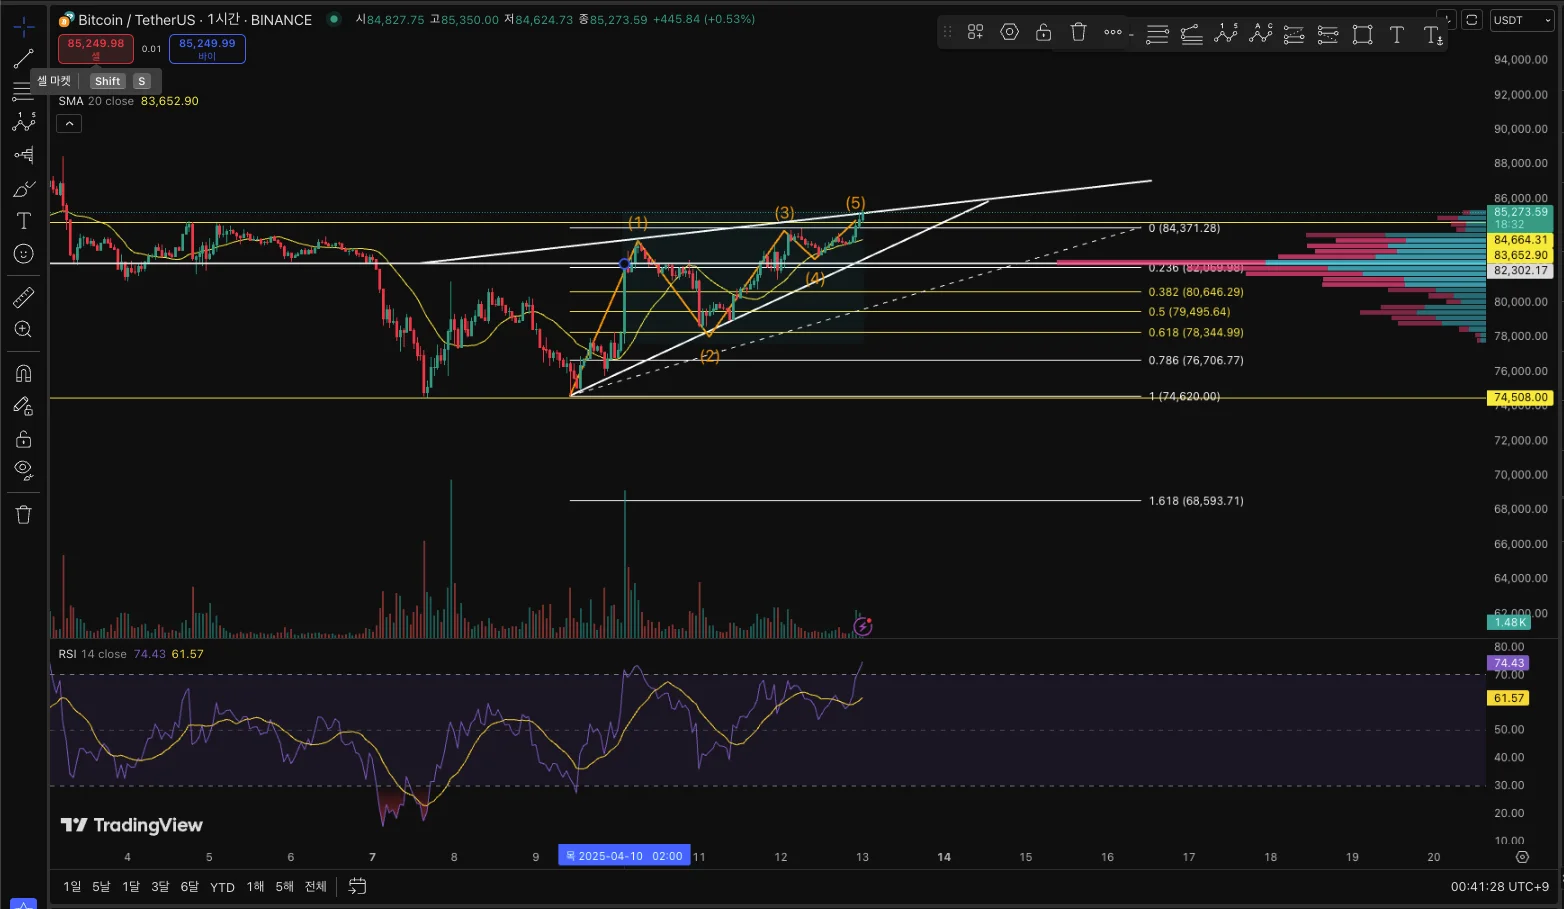The width and height of the screenshot is (1564, 909).
Task: Select the ruler measure tool
Action: (x=23, y=297)
